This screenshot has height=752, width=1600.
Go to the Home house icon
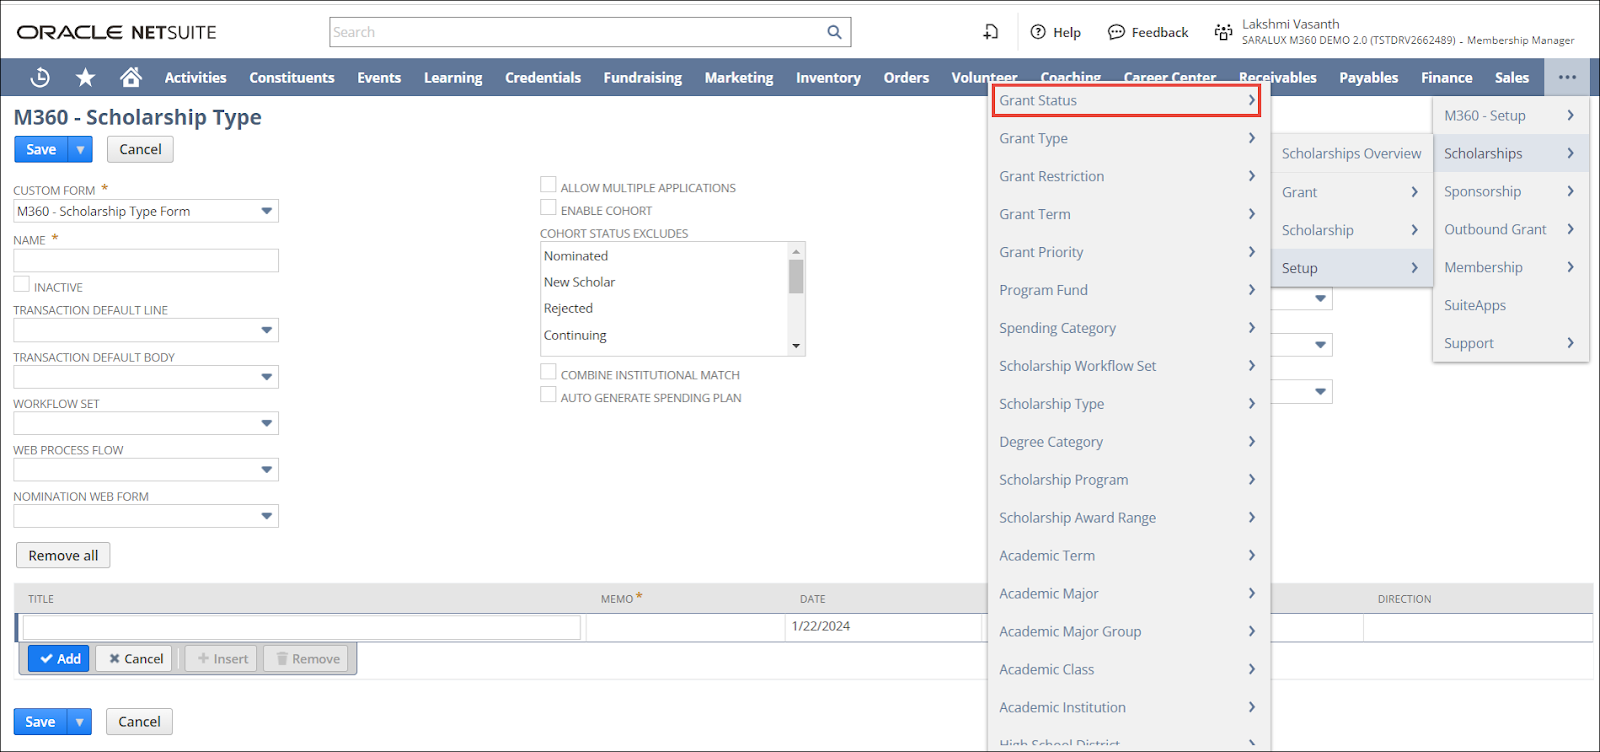pyautogui.click(x=130, y=77)
